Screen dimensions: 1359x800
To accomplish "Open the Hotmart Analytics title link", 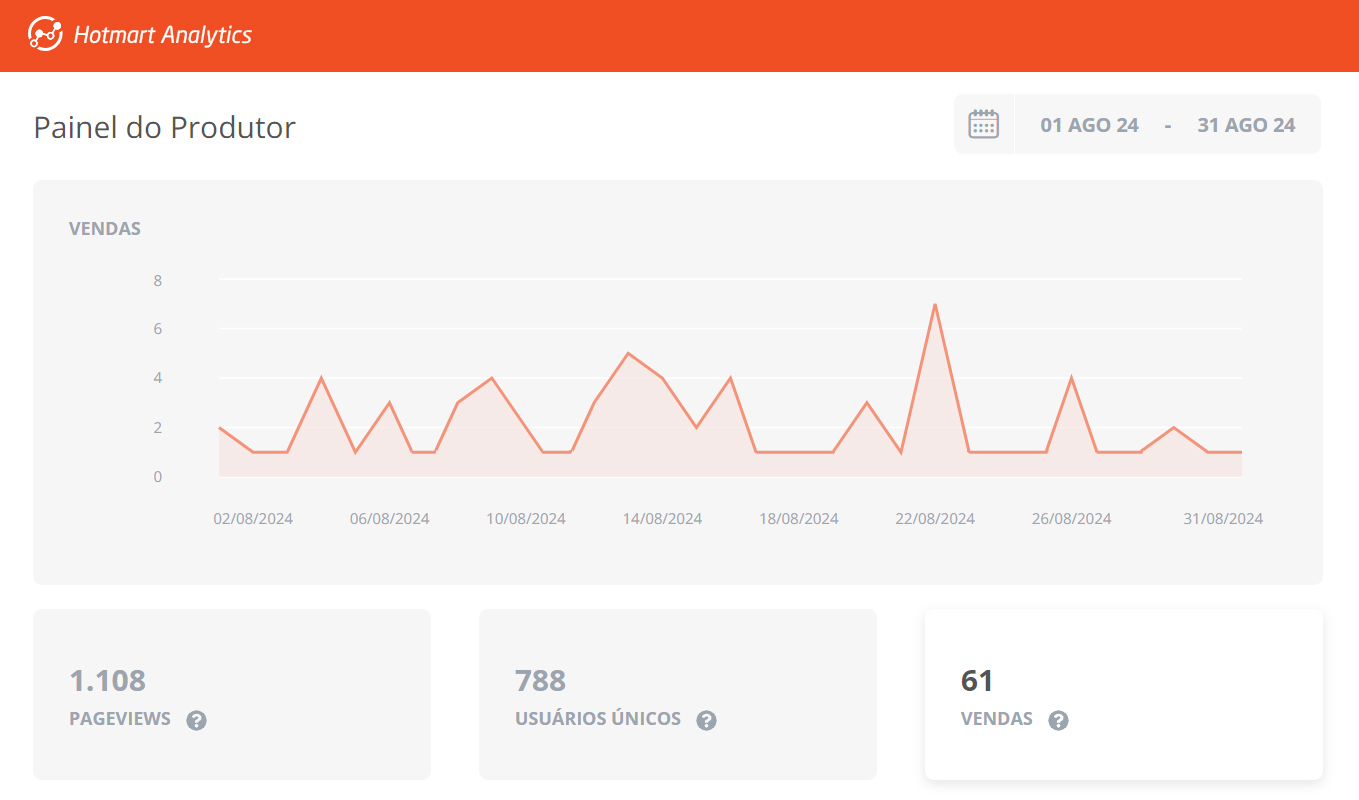I will [163, 35].
